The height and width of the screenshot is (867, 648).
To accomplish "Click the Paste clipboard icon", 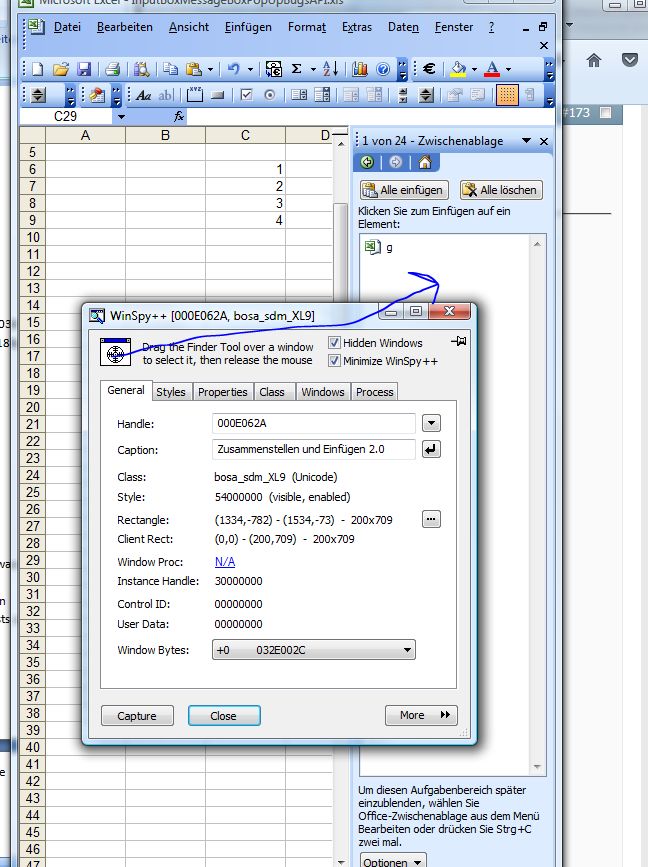I will coord(194,69).
